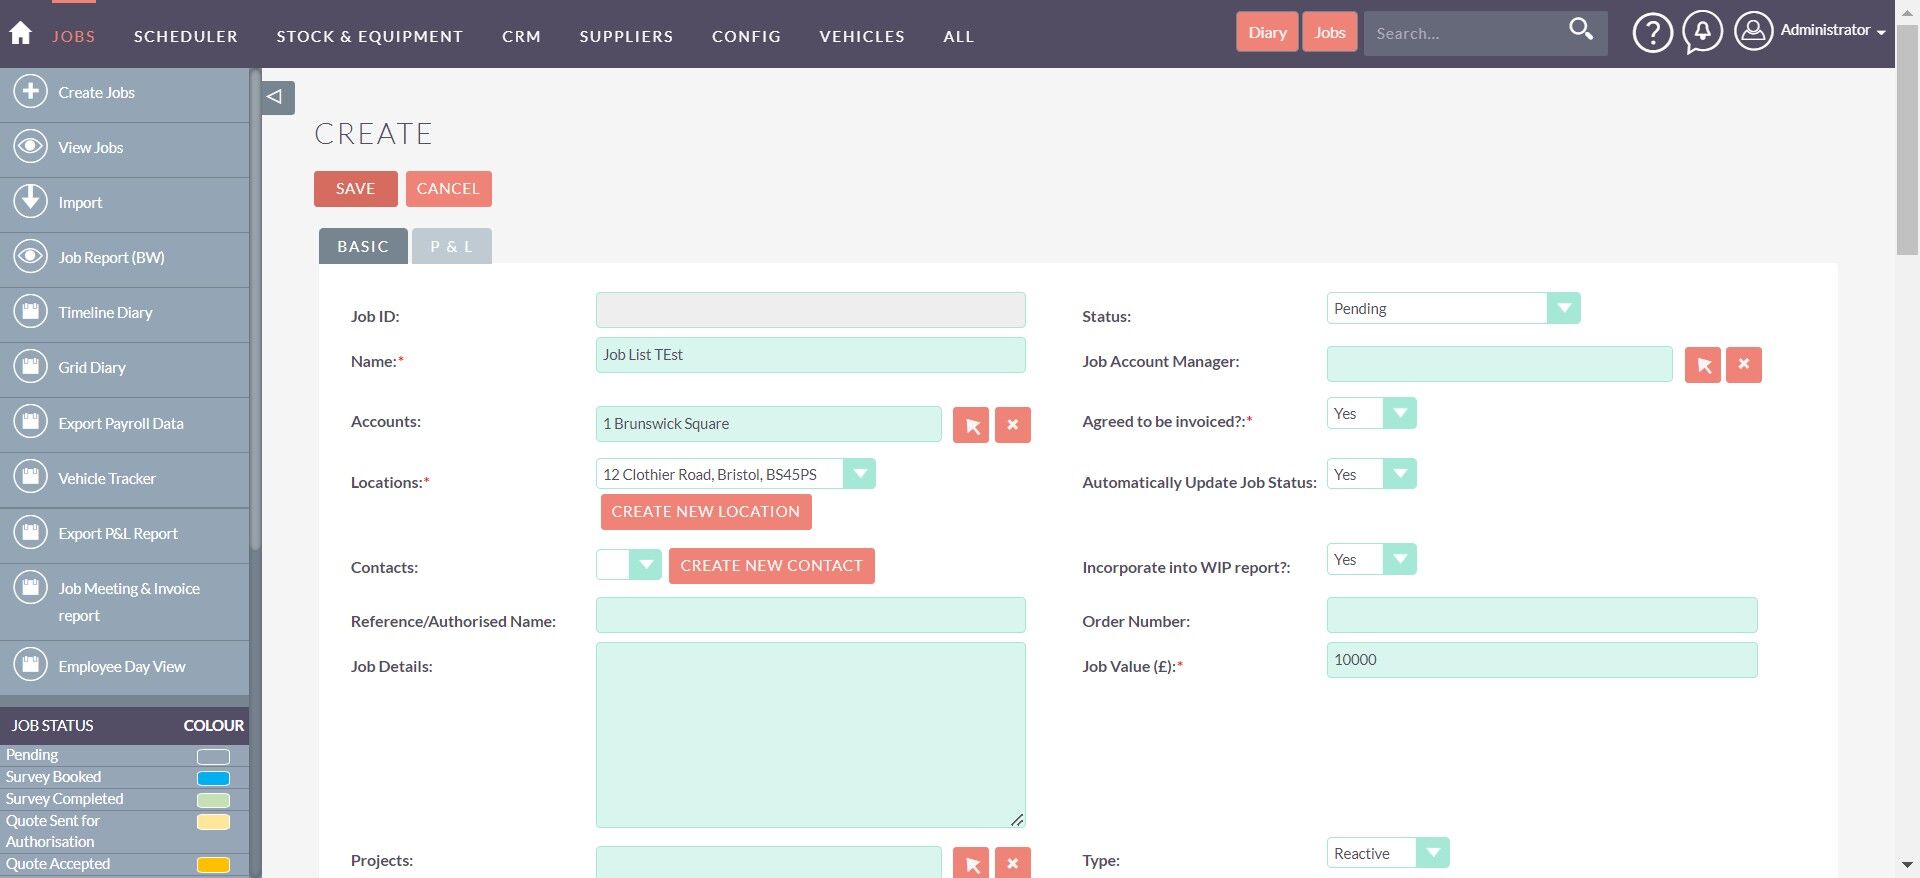Click the Quote Sent for Authorisation swatch
Image resolution: width=1920 pixels, height=878 pixels.
[x=213, y=822]
